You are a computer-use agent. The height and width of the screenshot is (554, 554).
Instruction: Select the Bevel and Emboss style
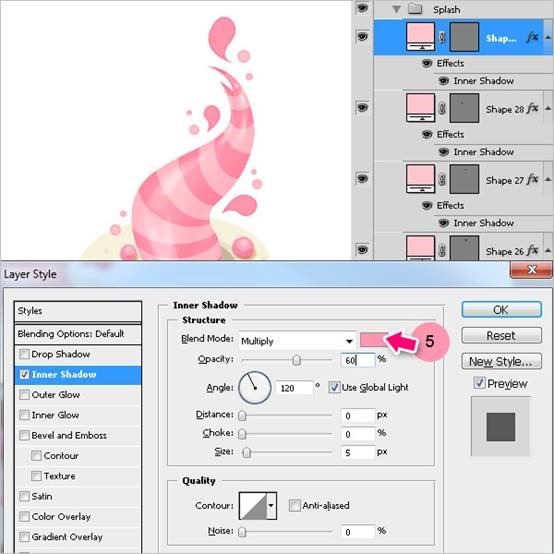[x=69, y=435]
